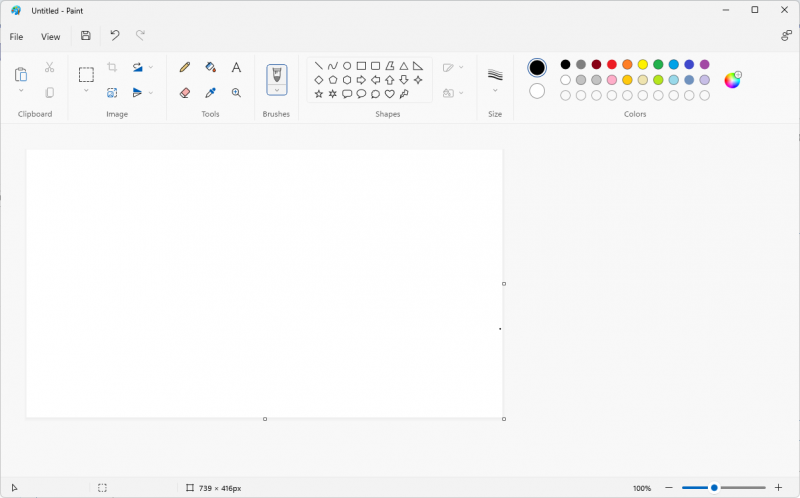800x498 pixels.
Task: Open the Brushes dropdown arrow
Action: [277, 90]
